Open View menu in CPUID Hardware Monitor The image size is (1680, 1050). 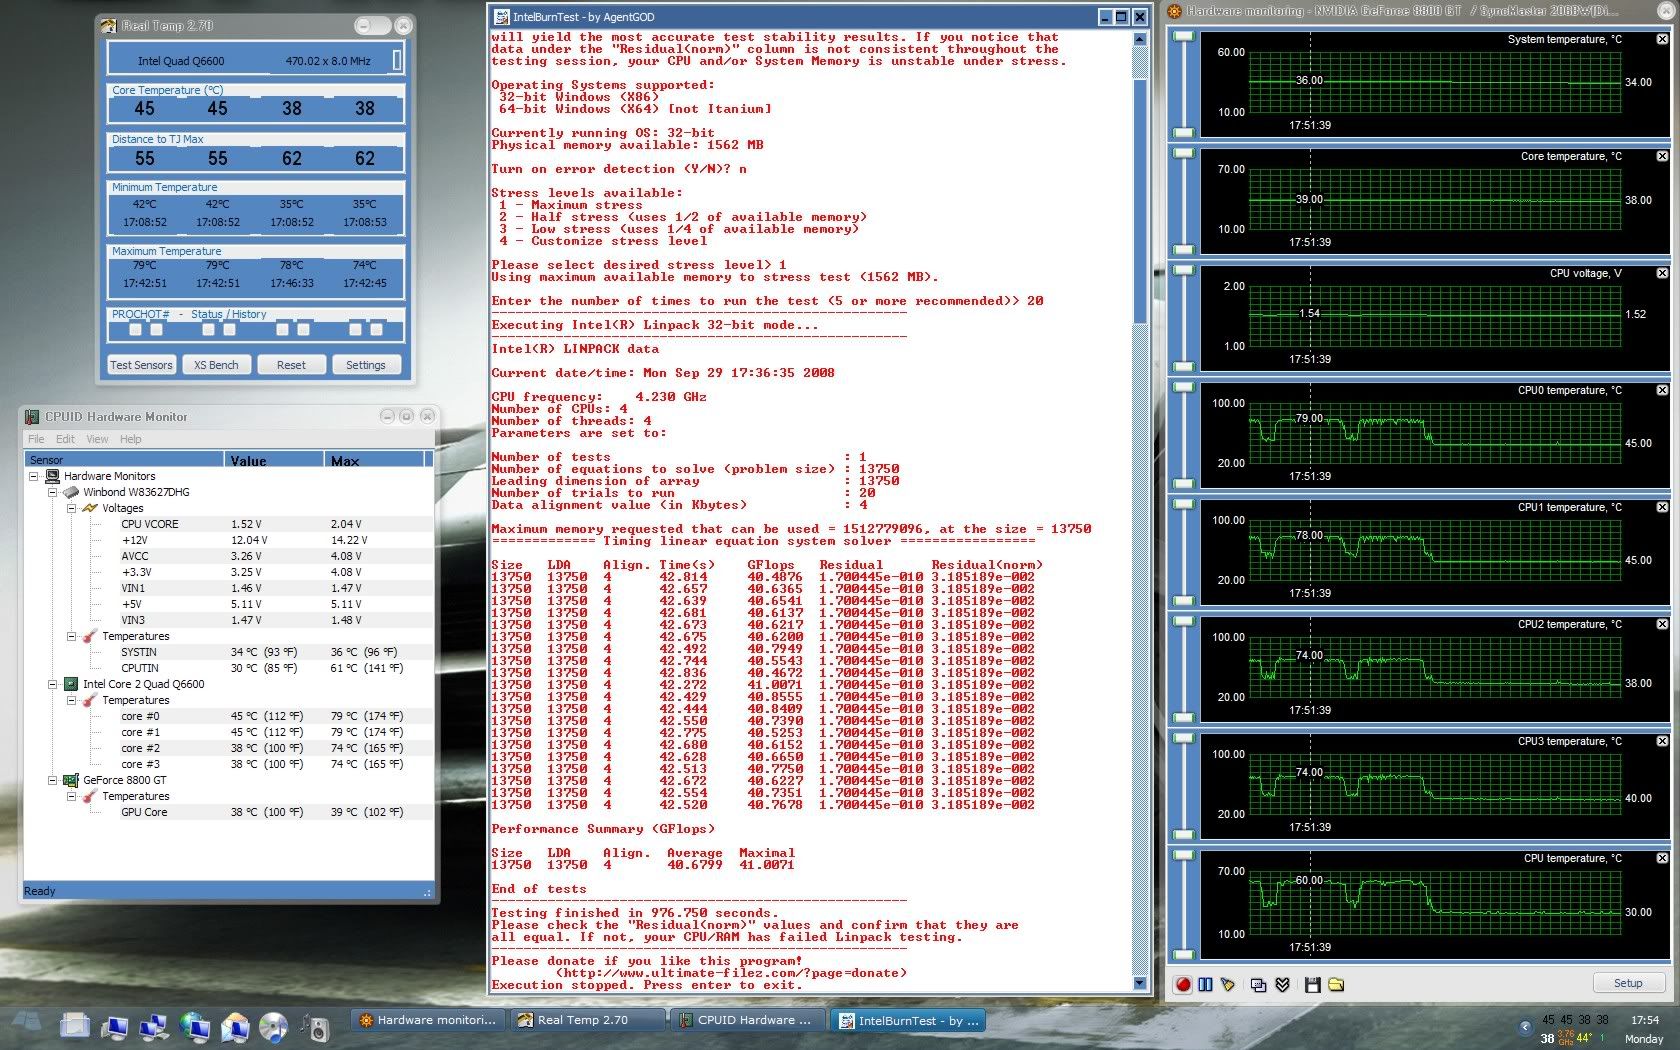point(97,439)
